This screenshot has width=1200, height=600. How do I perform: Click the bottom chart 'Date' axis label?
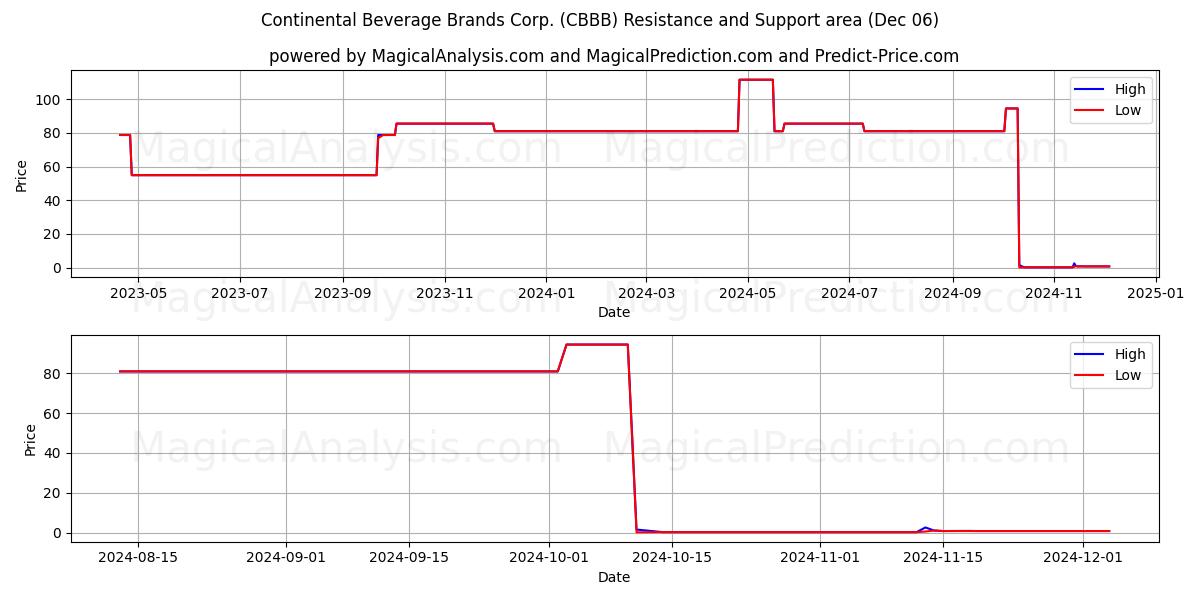click(614, 577)
